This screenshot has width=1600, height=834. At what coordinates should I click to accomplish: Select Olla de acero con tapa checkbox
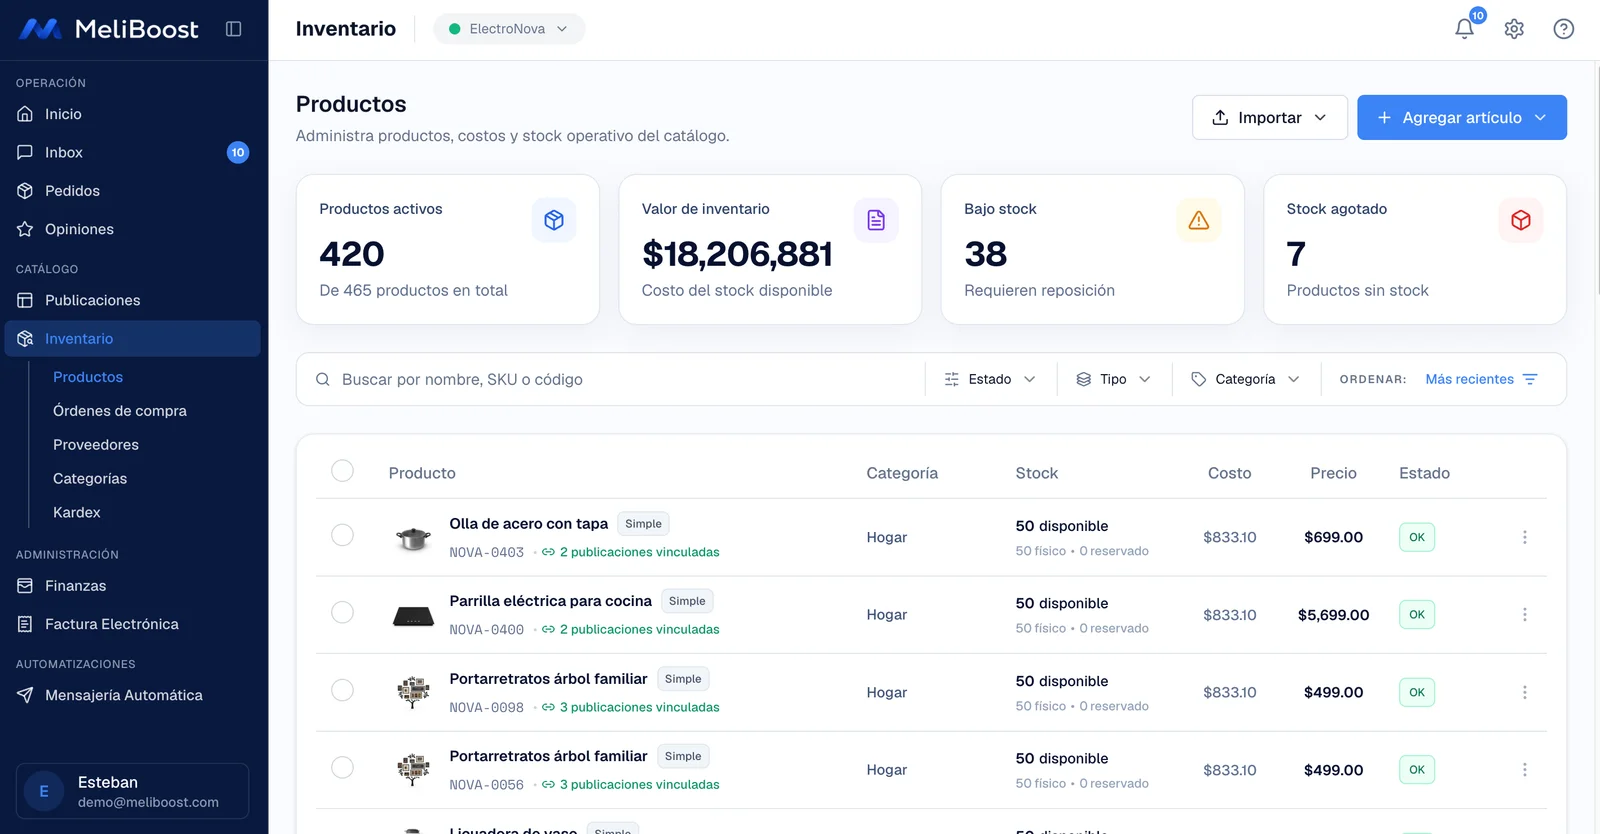(x=342, y=535)
